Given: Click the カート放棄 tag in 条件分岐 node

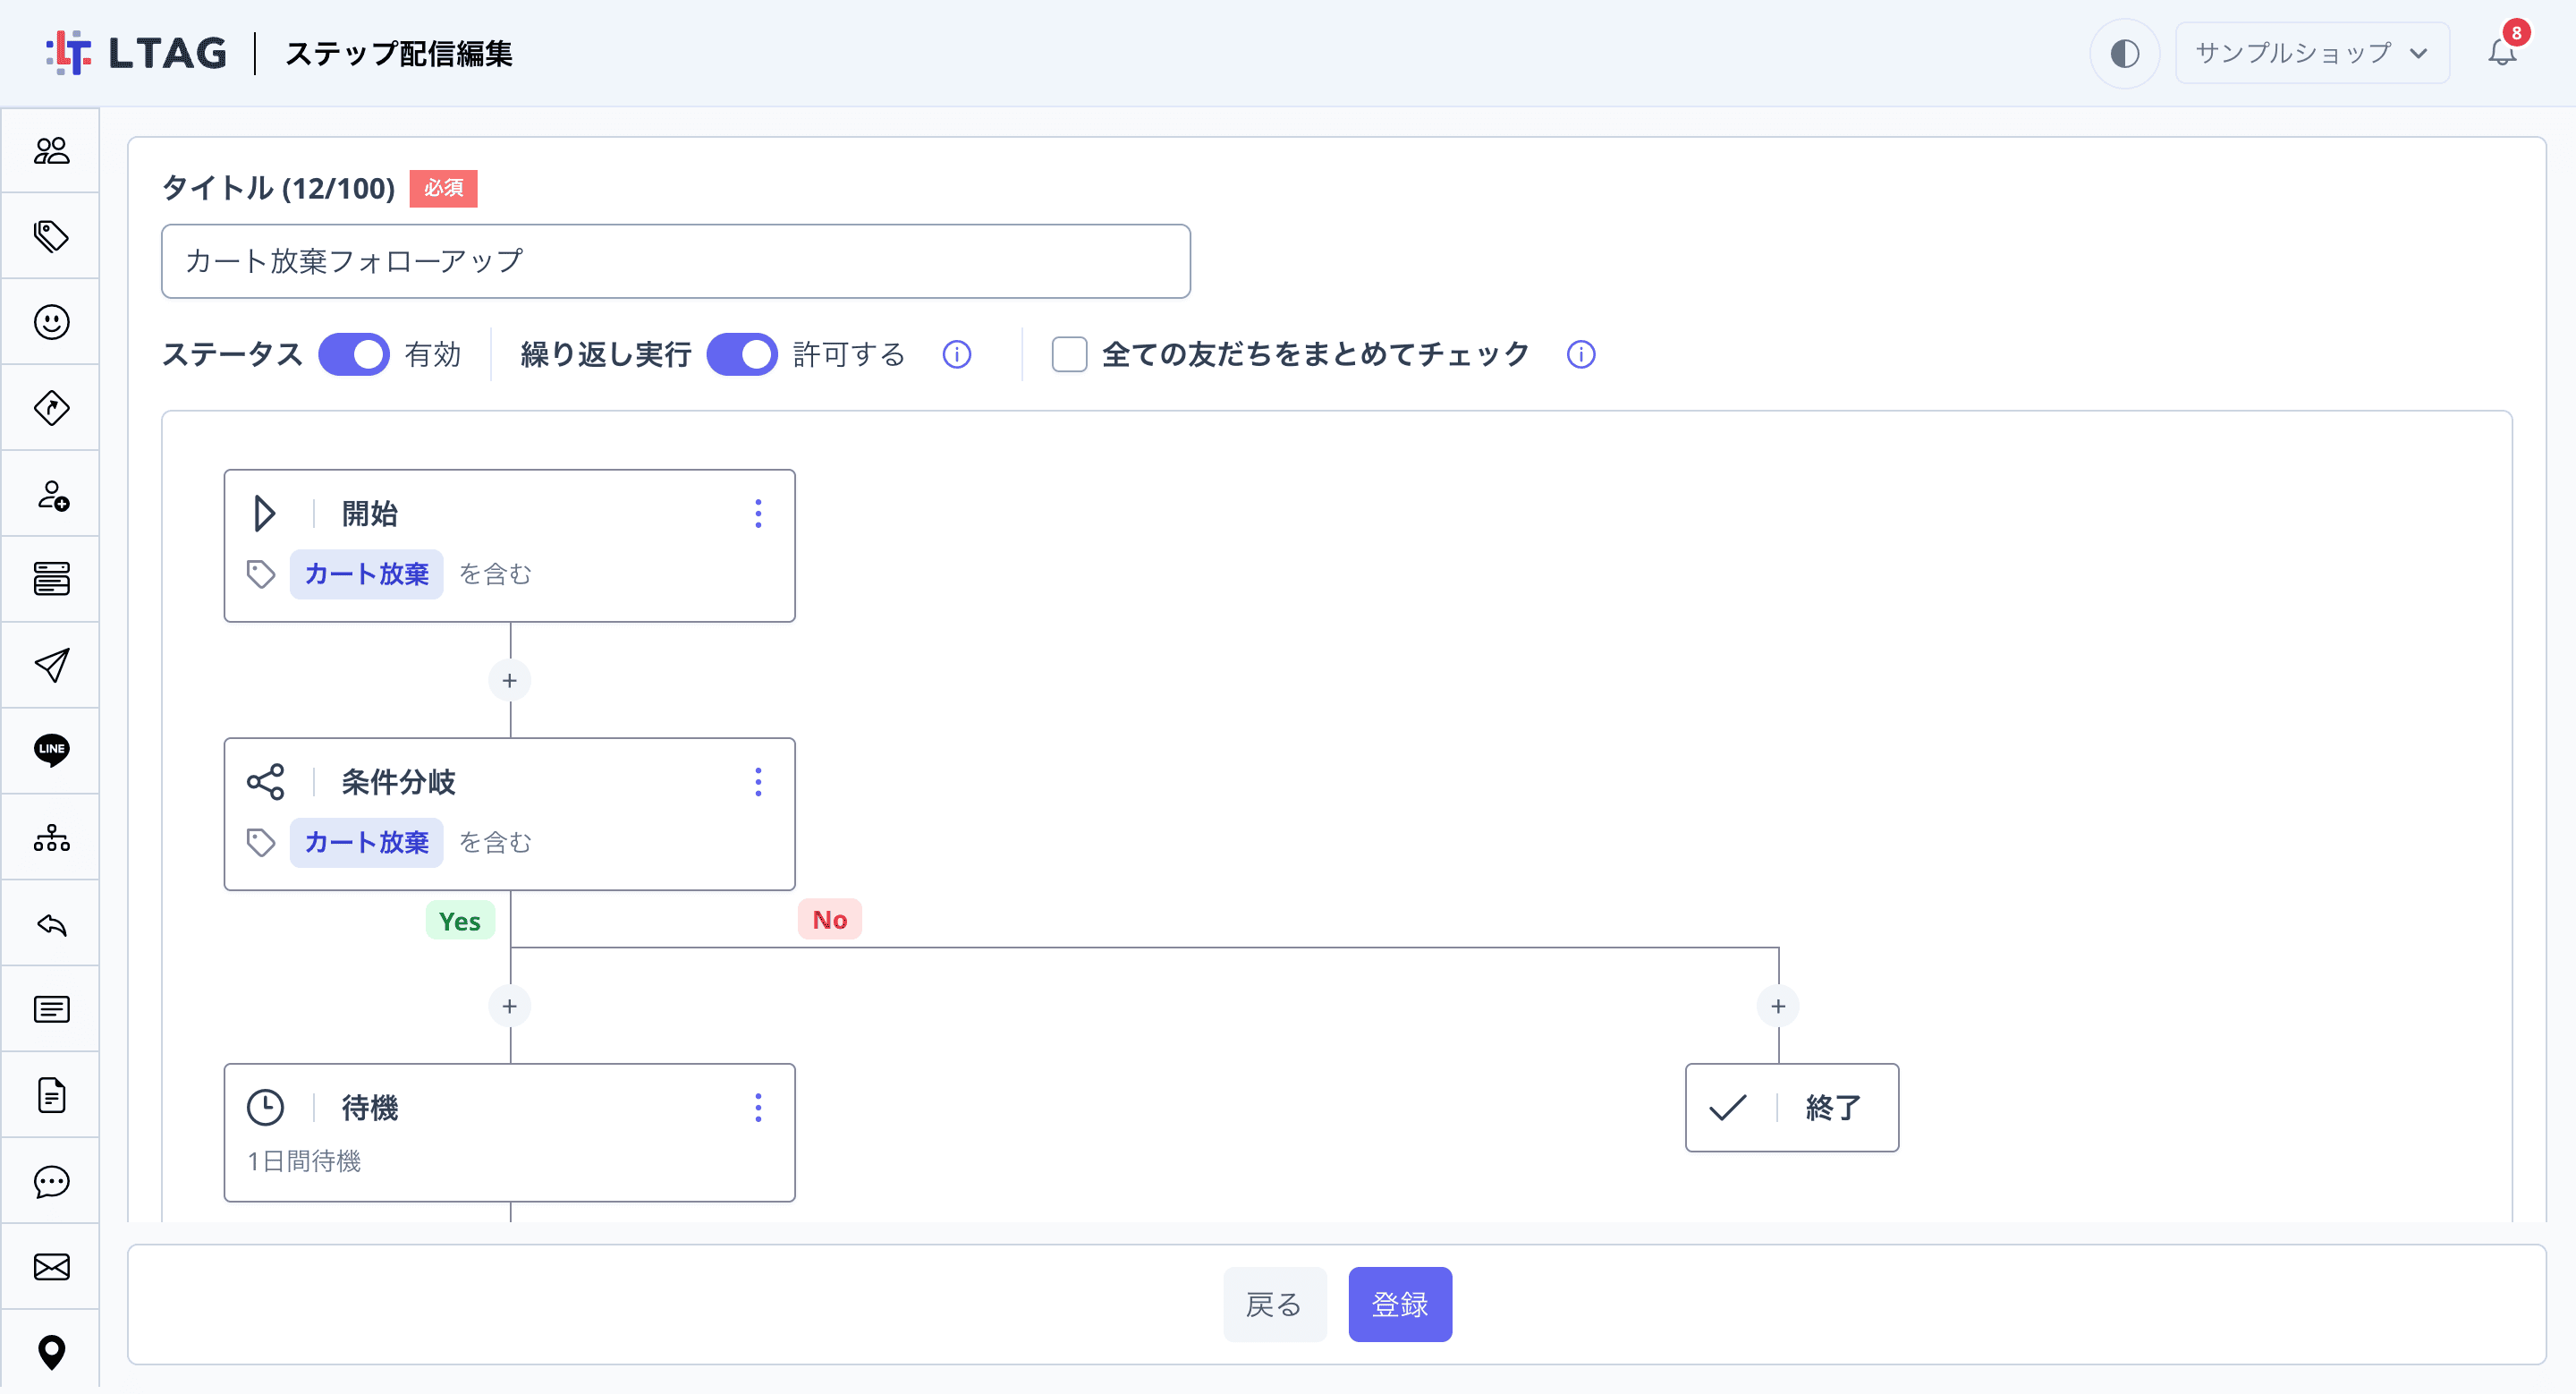Looking at the screenshot, I should [366, 842].
